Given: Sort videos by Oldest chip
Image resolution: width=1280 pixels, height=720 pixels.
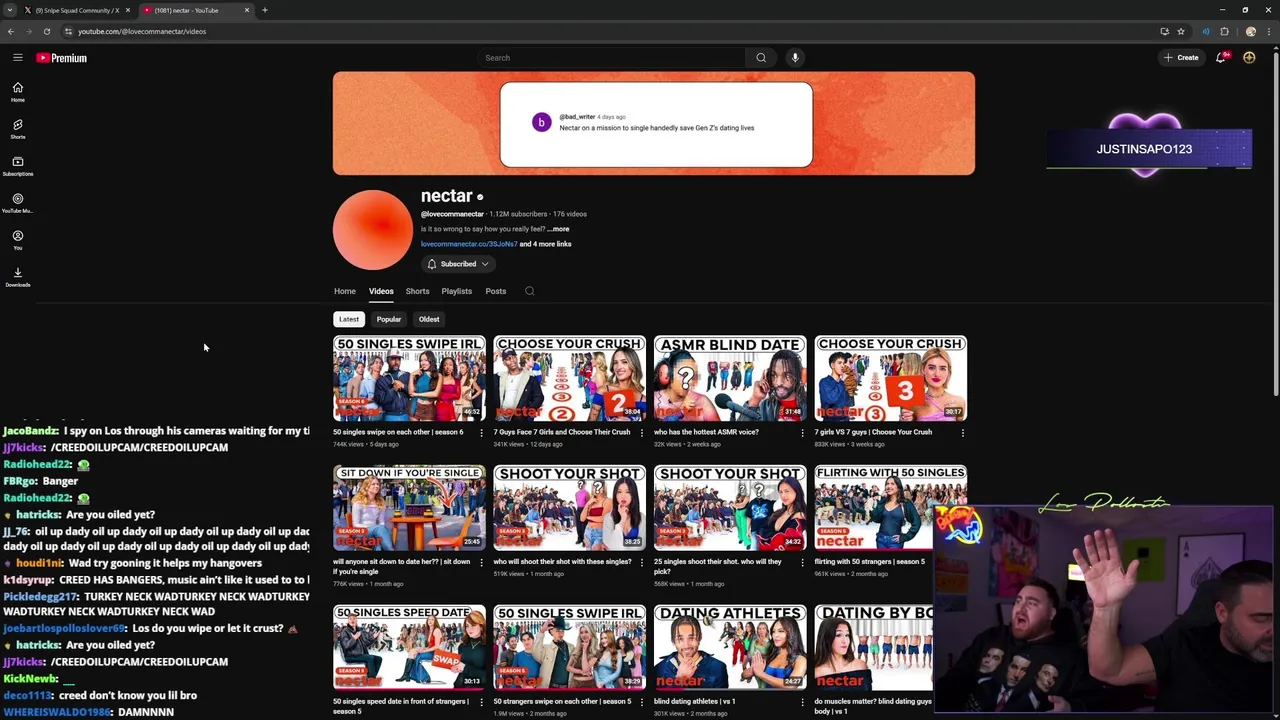Looking at the screenshot, I should point(429,319).
